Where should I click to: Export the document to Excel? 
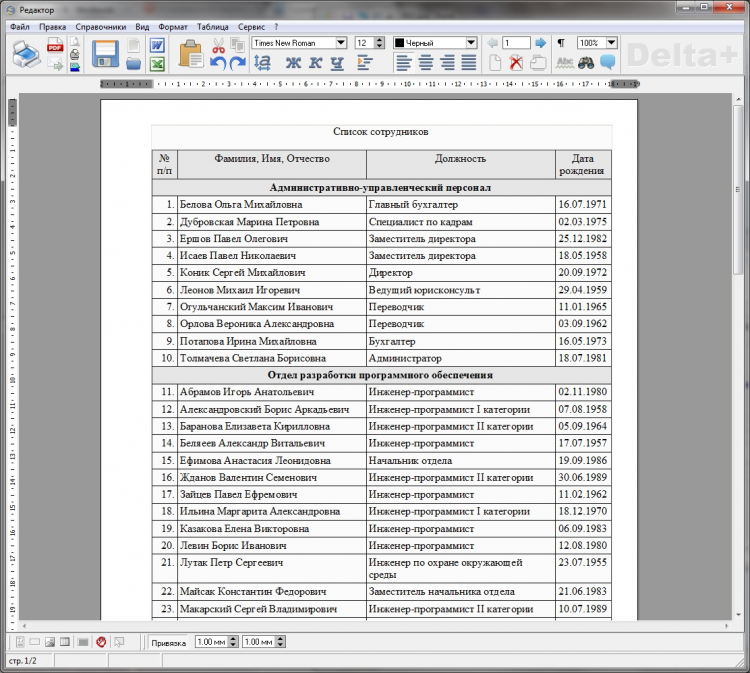click(157, 64)
